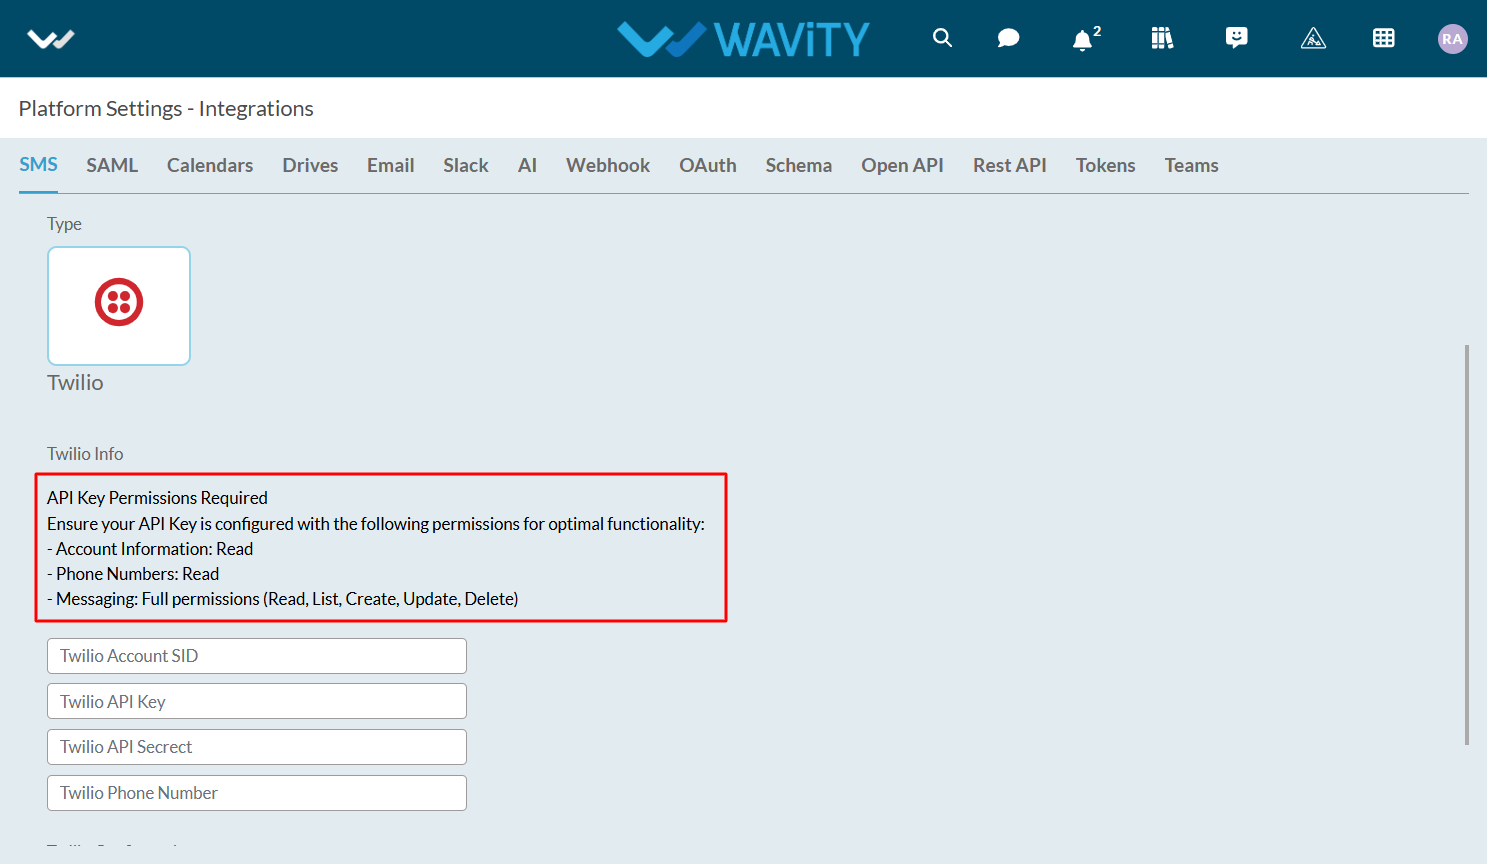1487x864 pixels.
Task: Click the 'Account Information: Read' line
Action: point(150,549)
